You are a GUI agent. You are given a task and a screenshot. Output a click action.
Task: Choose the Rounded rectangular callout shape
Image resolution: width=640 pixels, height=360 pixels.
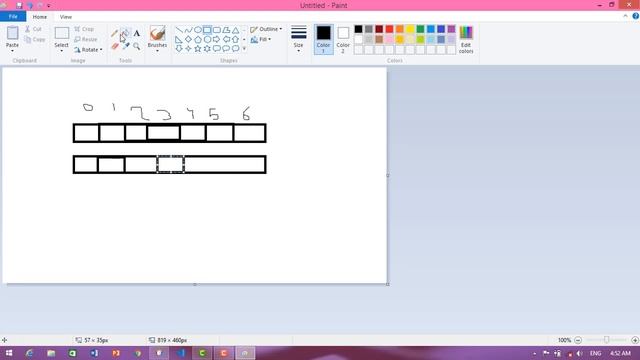[217, 49]
